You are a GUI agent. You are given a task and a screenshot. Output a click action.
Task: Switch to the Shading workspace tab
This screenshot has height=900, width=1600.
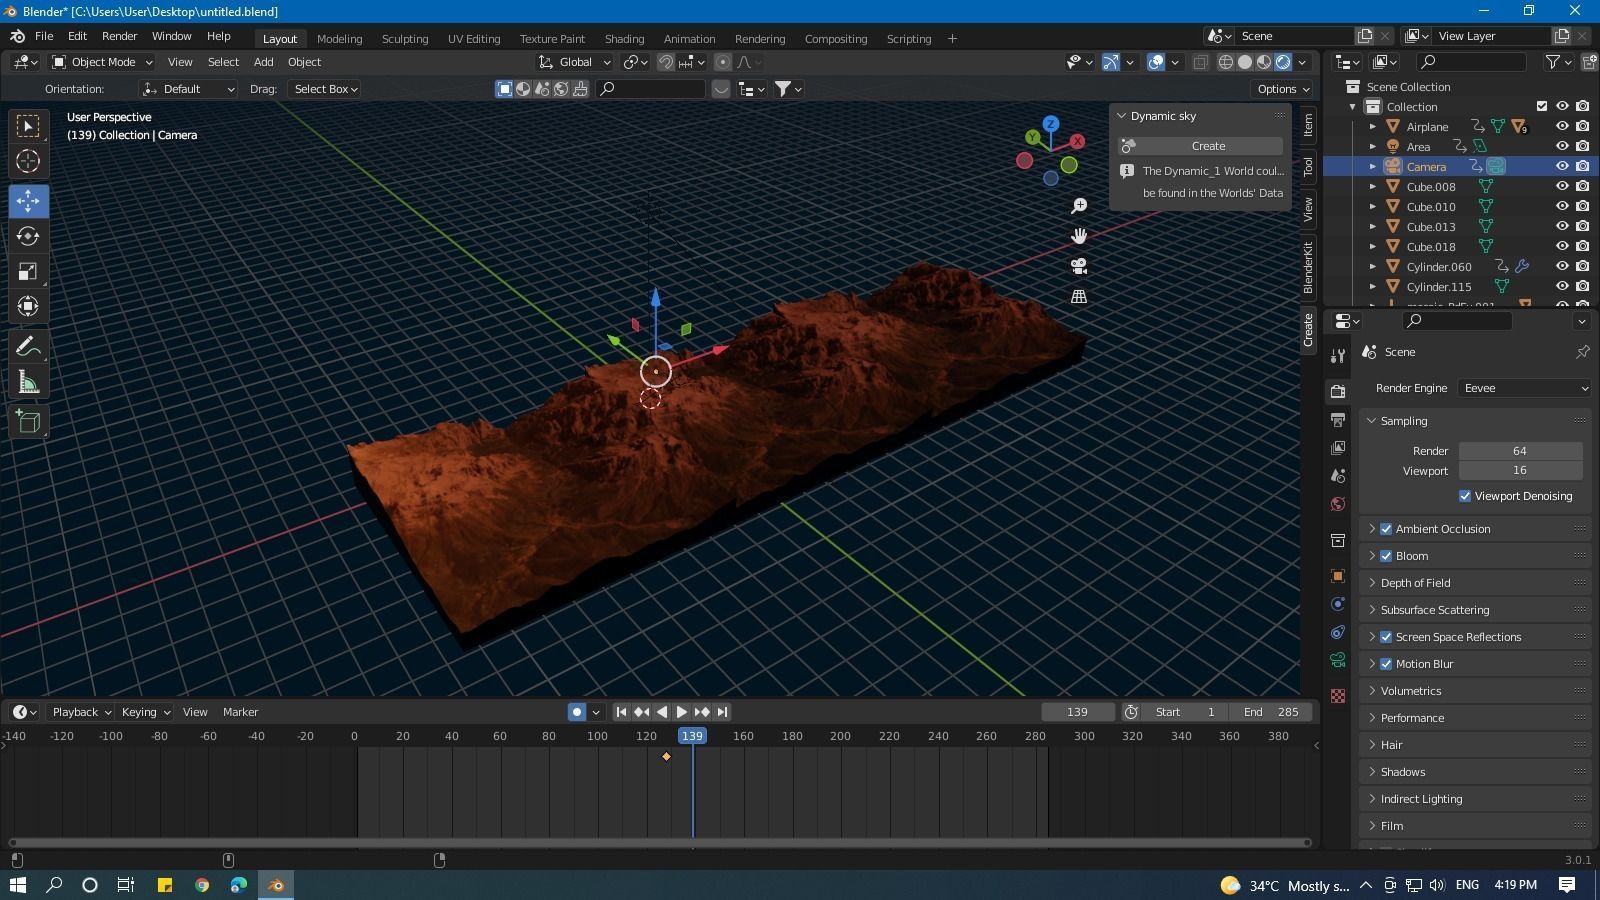click(624, 39)
